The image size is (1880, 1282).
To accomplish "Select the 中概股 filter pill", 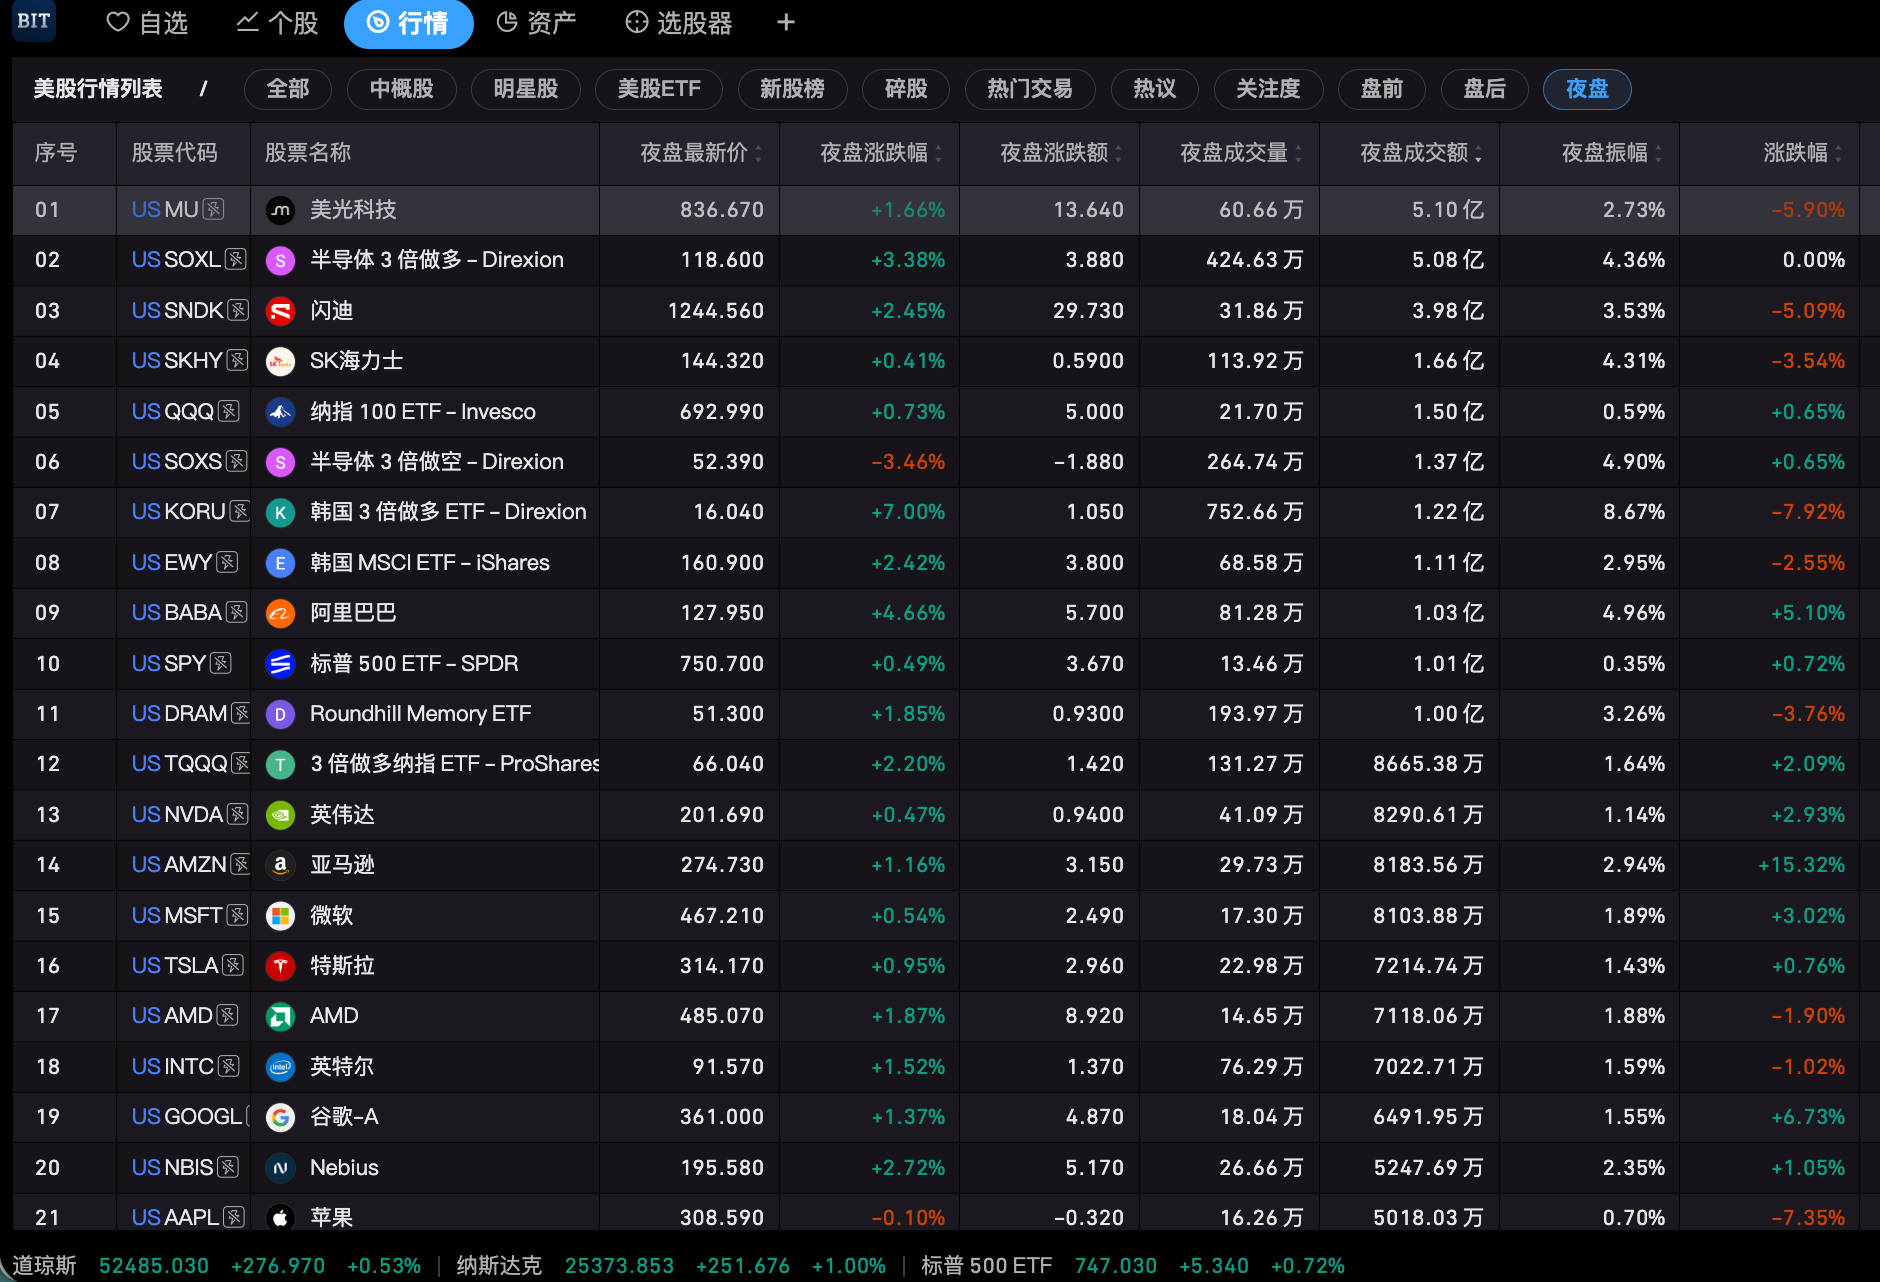I will (x=401, y=89).
